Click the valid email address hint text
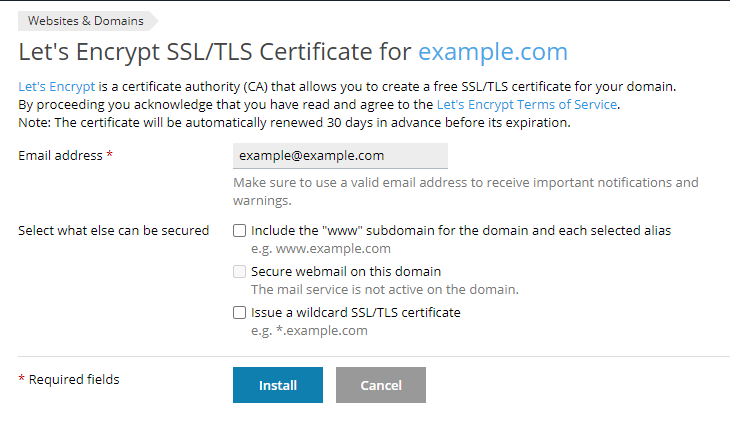 pyautogui.click(x=466, y=191)
